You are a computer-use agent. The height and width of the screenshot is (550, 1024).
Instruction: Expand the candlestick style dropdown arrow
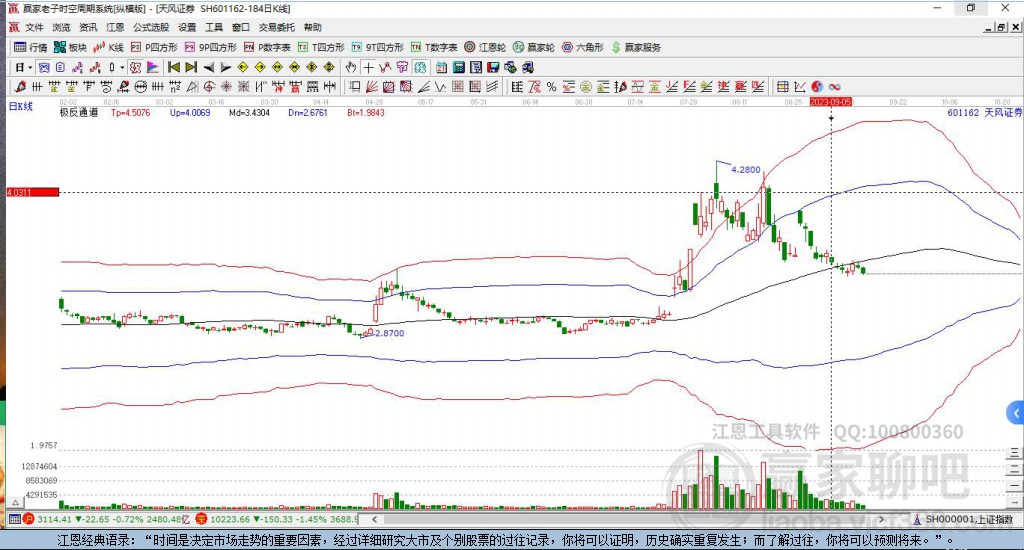click(122, 67)
